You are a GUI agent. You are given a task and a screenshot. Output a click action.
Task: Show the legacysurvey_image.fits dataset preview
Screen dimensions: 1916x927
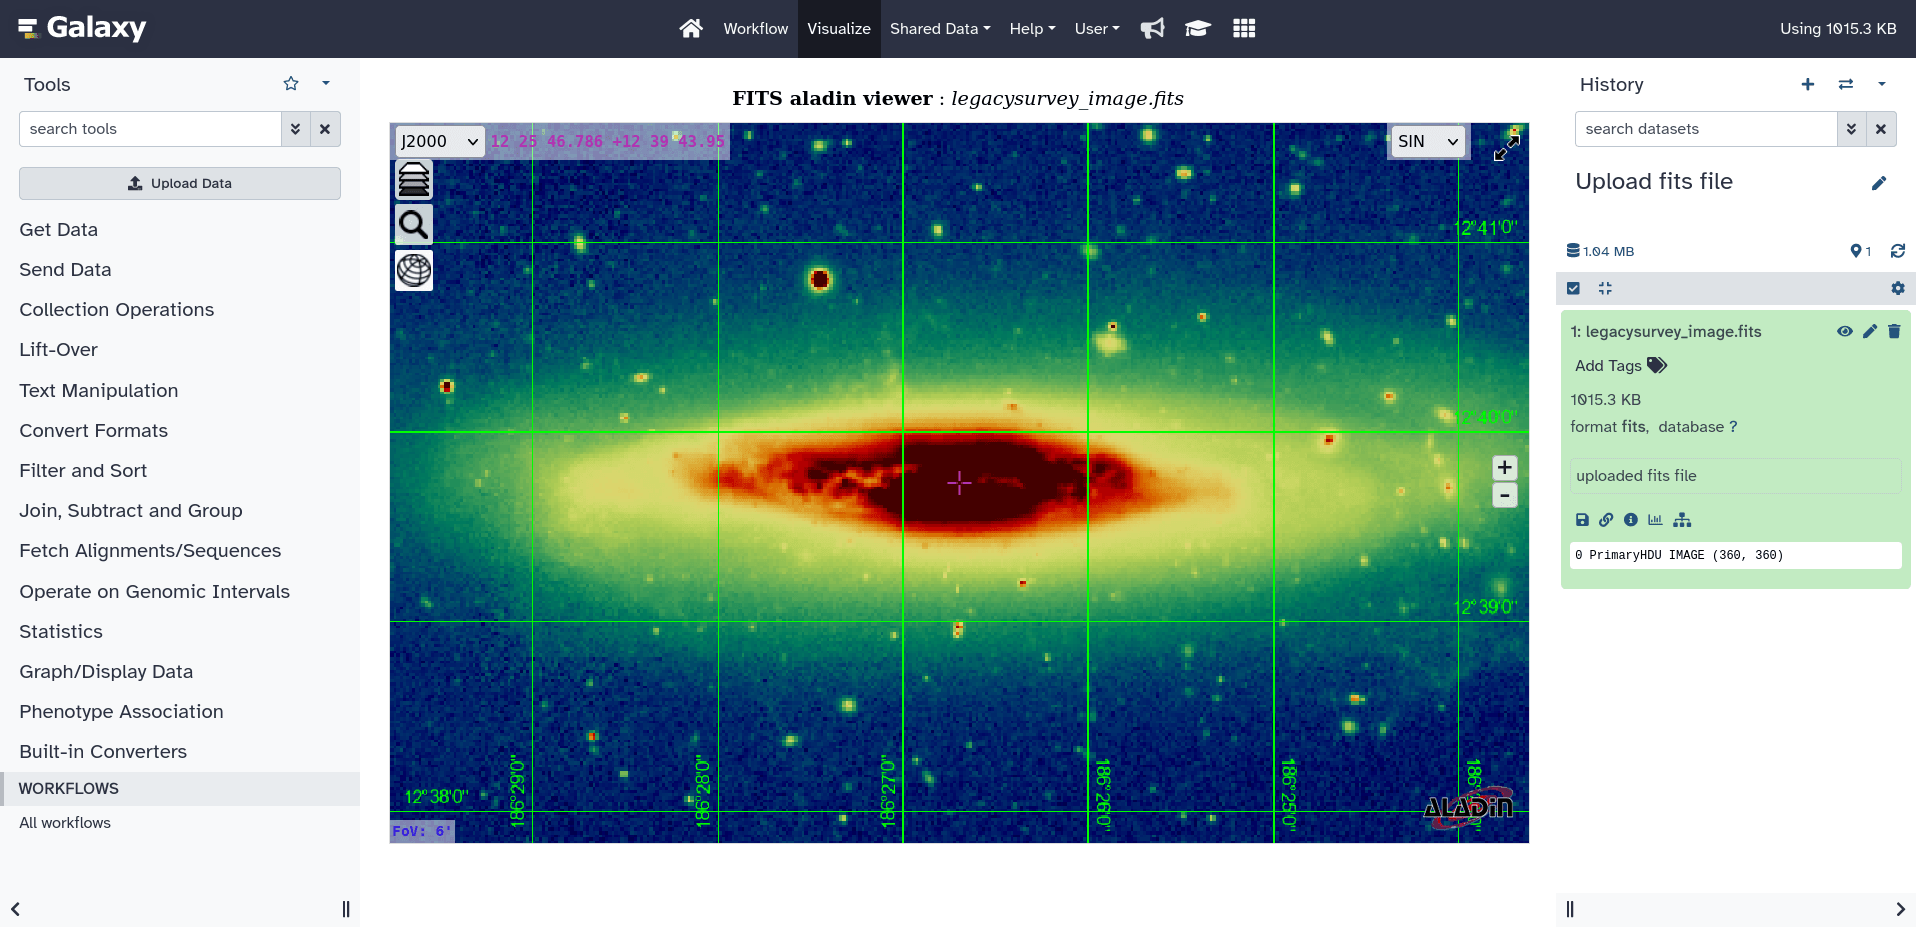1844,331
